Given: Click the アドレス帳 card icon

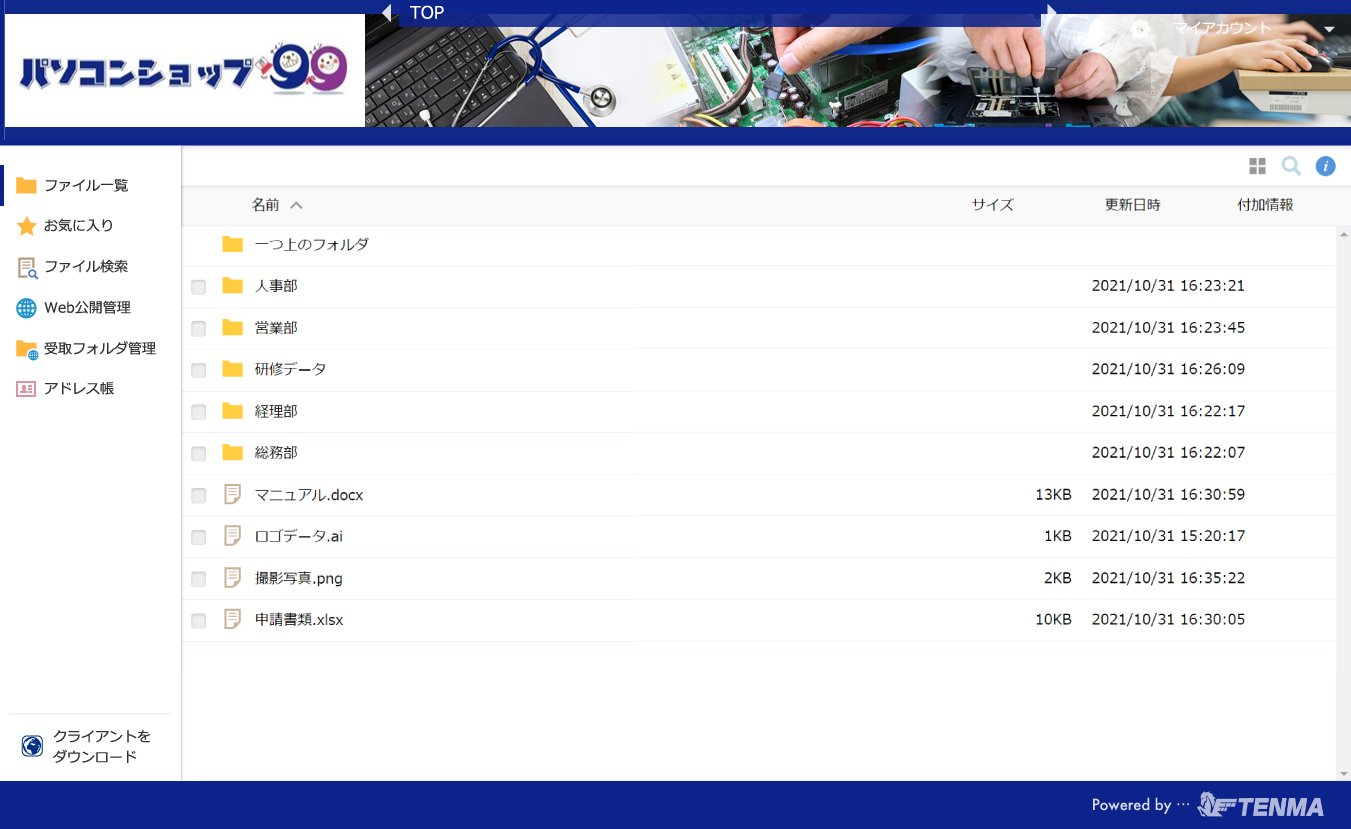Looking at the screenshot, I should 27,389.
